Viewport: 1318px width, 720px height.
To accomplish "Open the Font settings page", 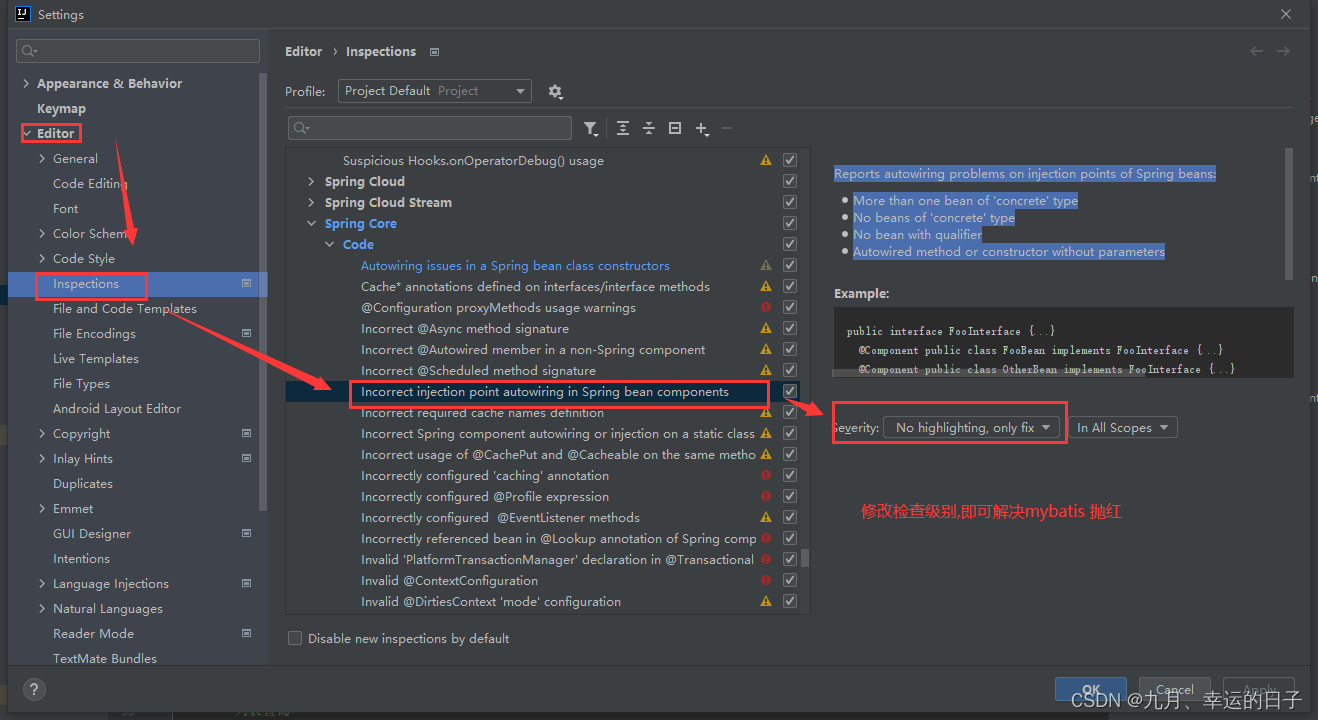I will click(65, 209).
